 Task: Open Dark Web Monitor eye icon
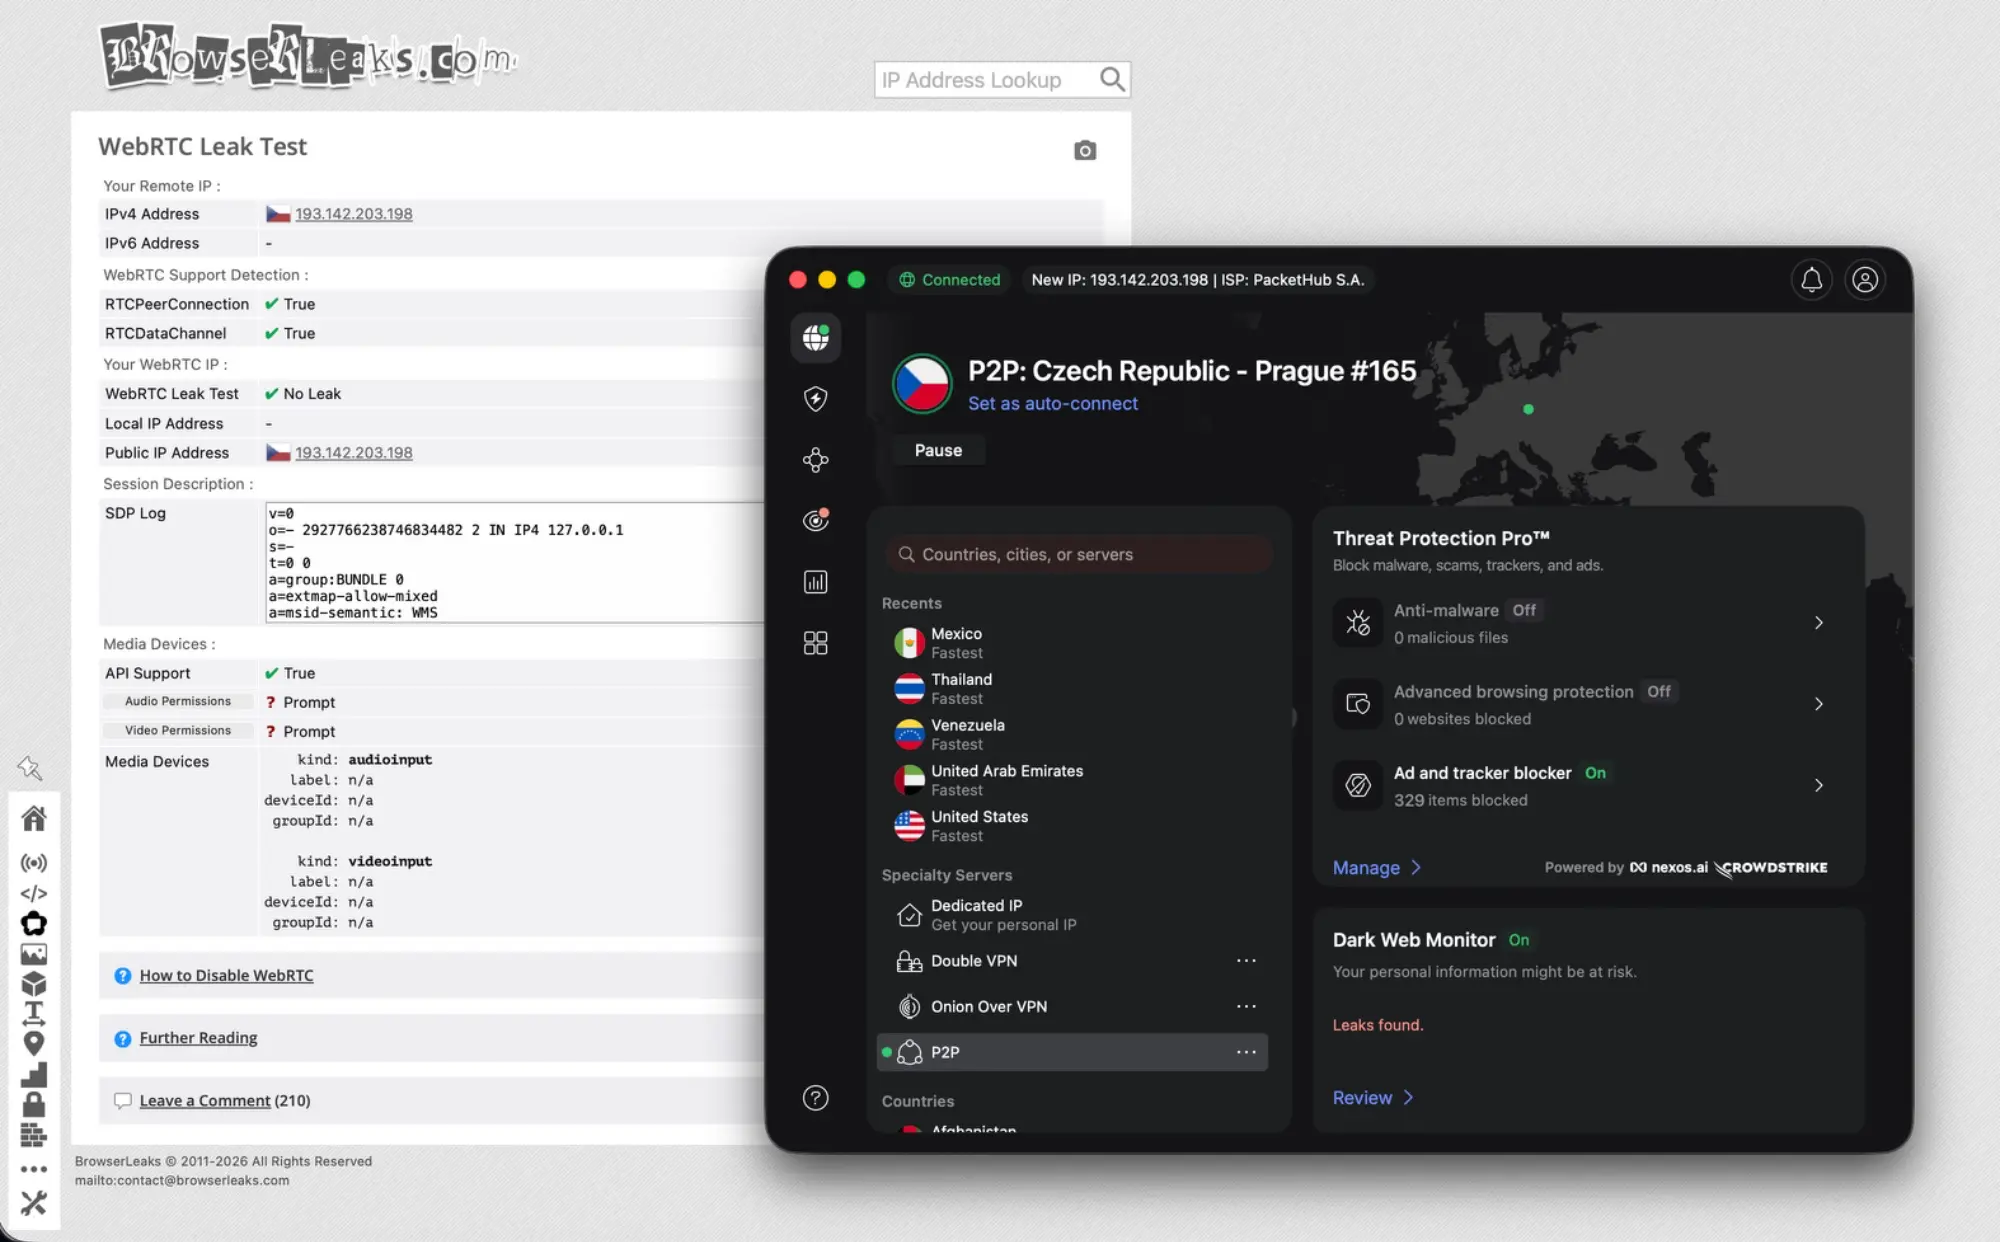pyautogui.click(x=815, y=519)
